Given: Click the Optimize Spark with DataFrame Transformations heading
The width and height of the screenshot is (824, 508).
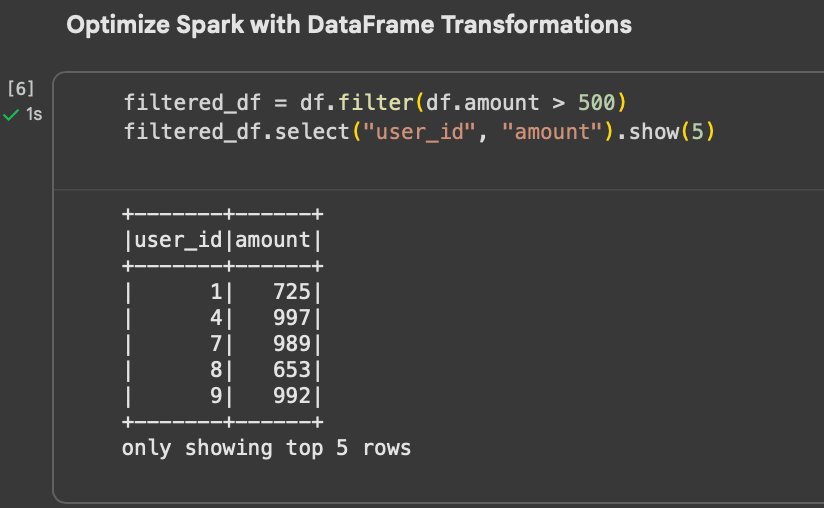Looking at the screenshot, I should coord(349,25).
